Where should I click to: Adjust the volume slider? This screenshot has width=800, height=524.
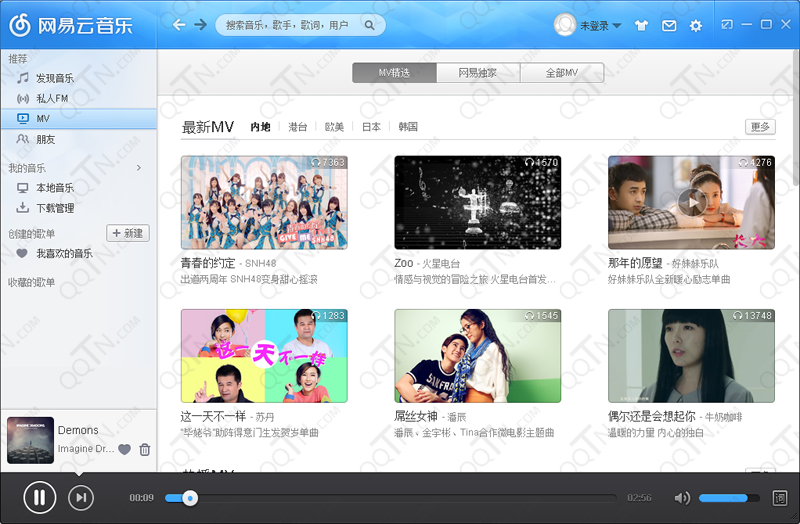729,498
